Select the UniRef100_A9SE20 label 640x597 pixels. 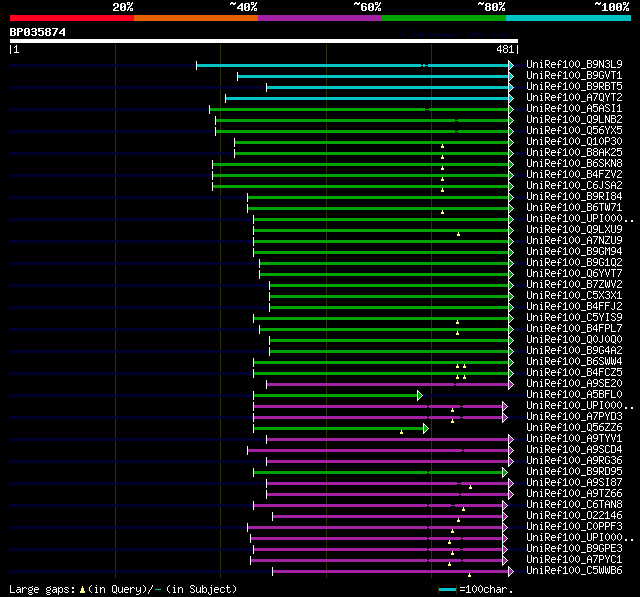574,384
